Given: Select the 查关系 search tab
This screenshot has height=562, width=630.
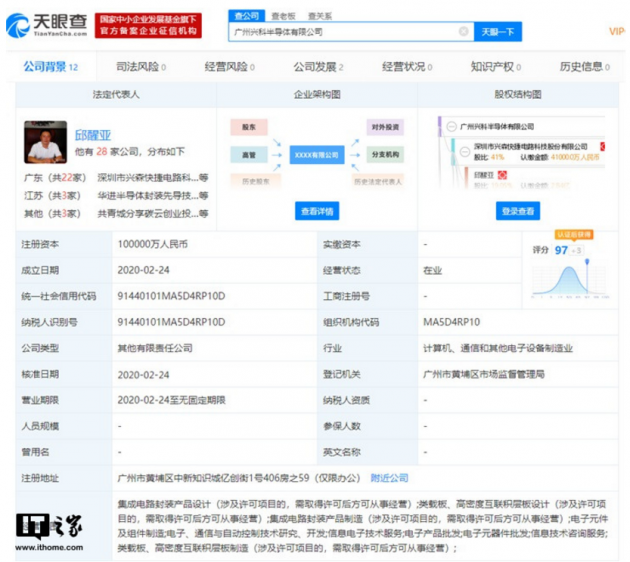Looking at the screenshot, I should [320, 16].
